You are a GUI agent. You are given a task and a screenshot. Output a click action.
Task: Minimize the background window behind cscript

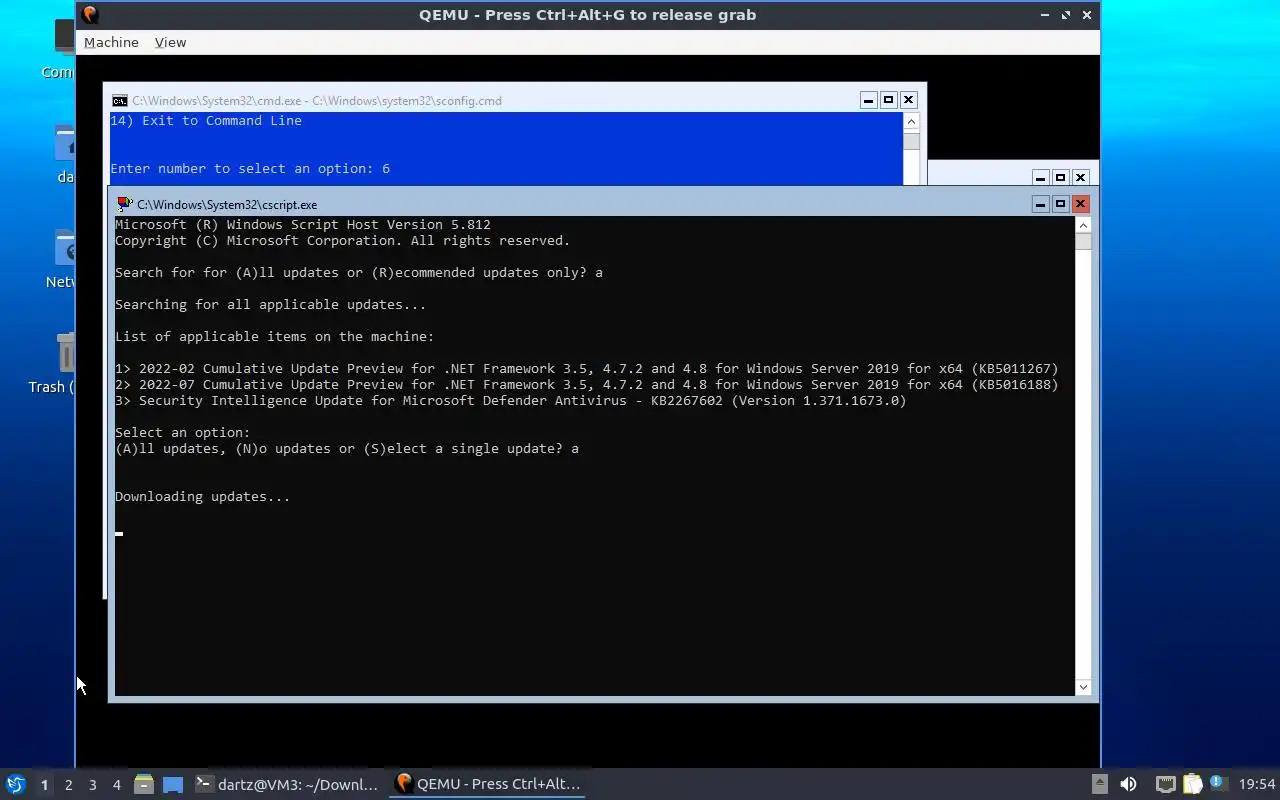pyautogui.click(x=1040, y=177)
